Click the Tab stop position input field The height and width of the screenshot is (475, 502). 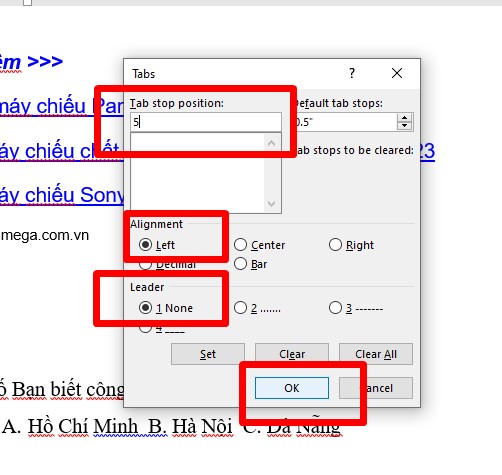[x=206, y=122]
